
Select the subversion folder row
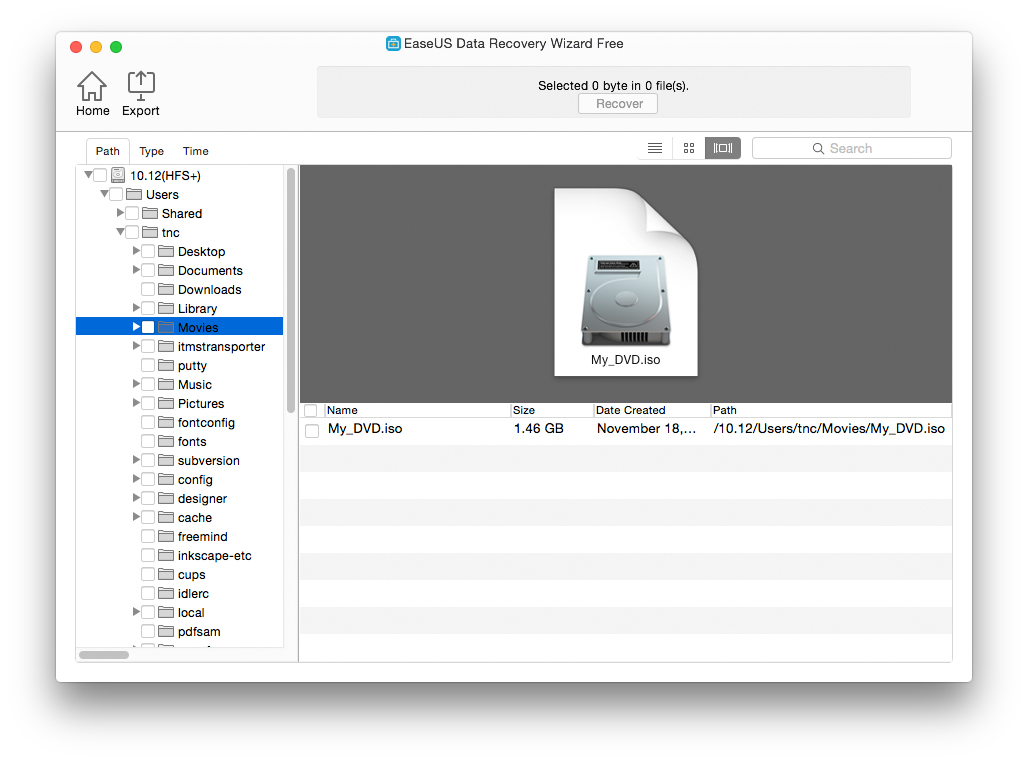coord(180,460)
